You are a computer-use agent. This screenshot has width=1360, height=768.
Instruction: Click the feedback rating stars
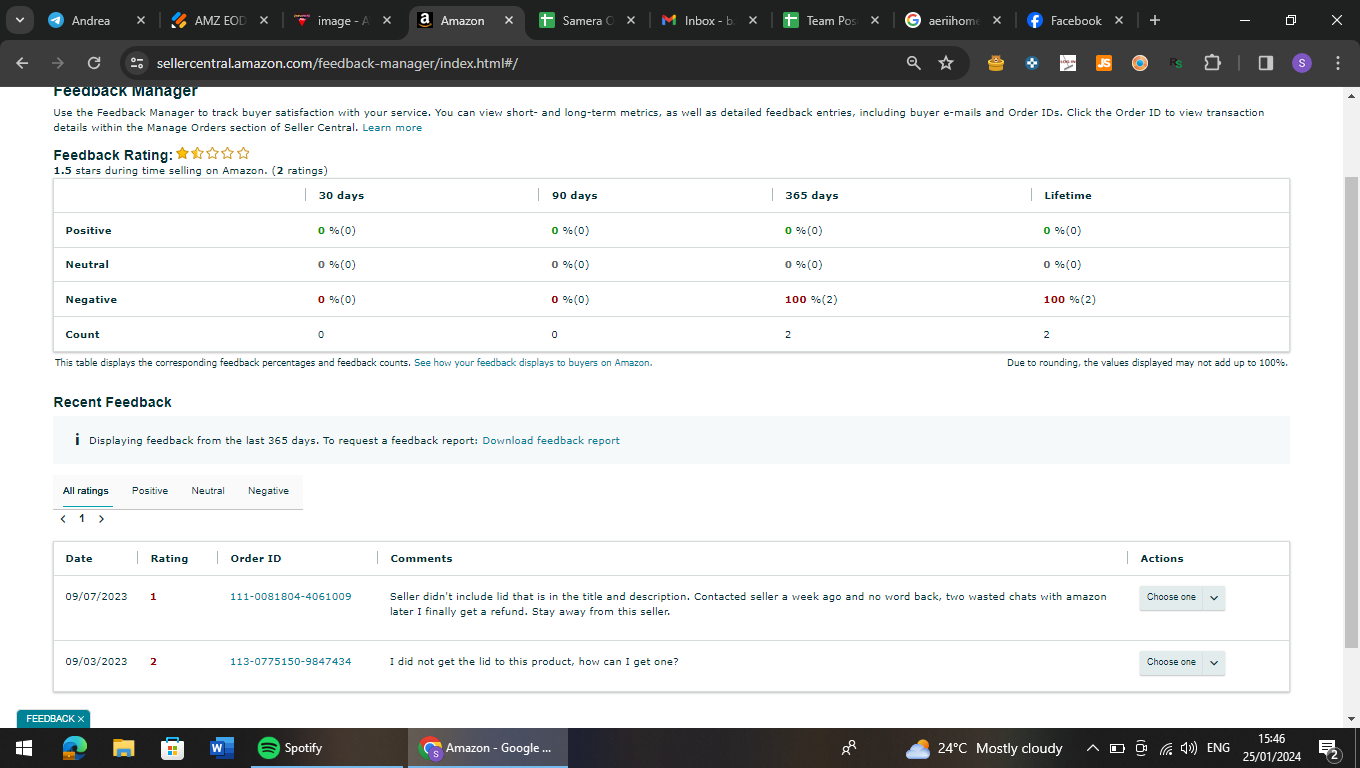point(213,154)
